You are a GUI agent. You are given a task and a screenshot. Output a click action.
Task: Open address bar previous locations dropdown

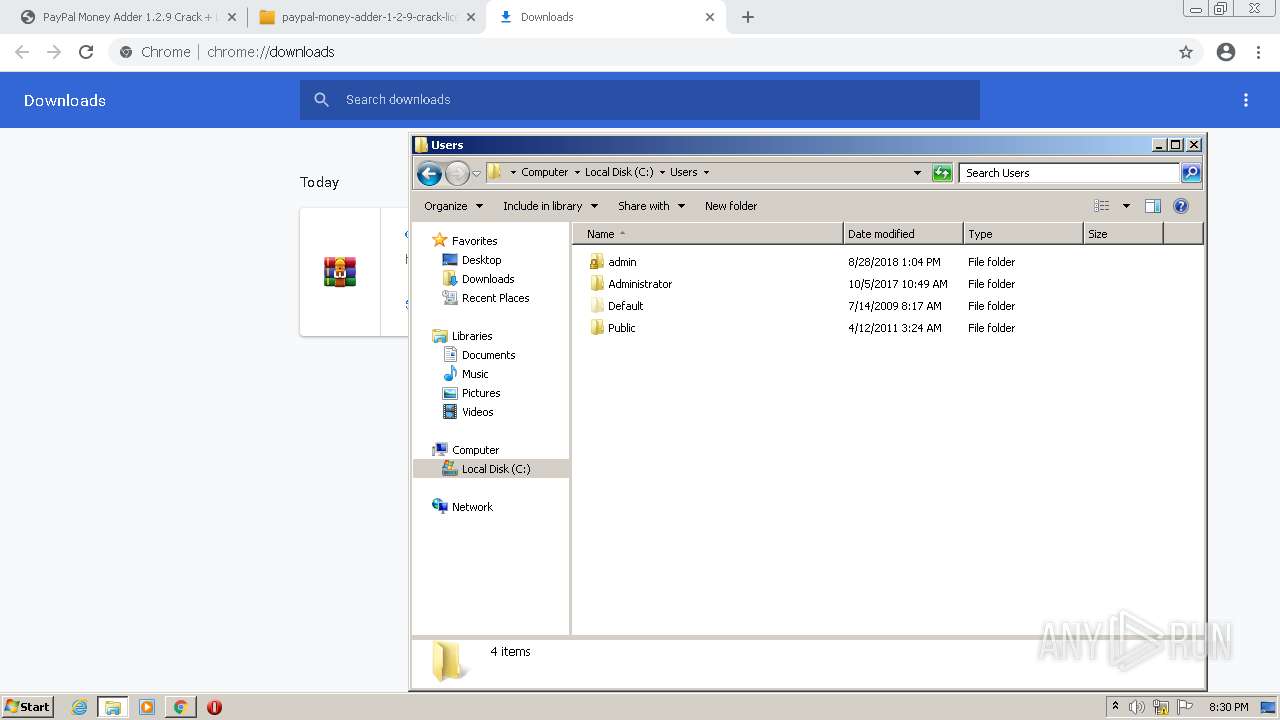[917, 173]
